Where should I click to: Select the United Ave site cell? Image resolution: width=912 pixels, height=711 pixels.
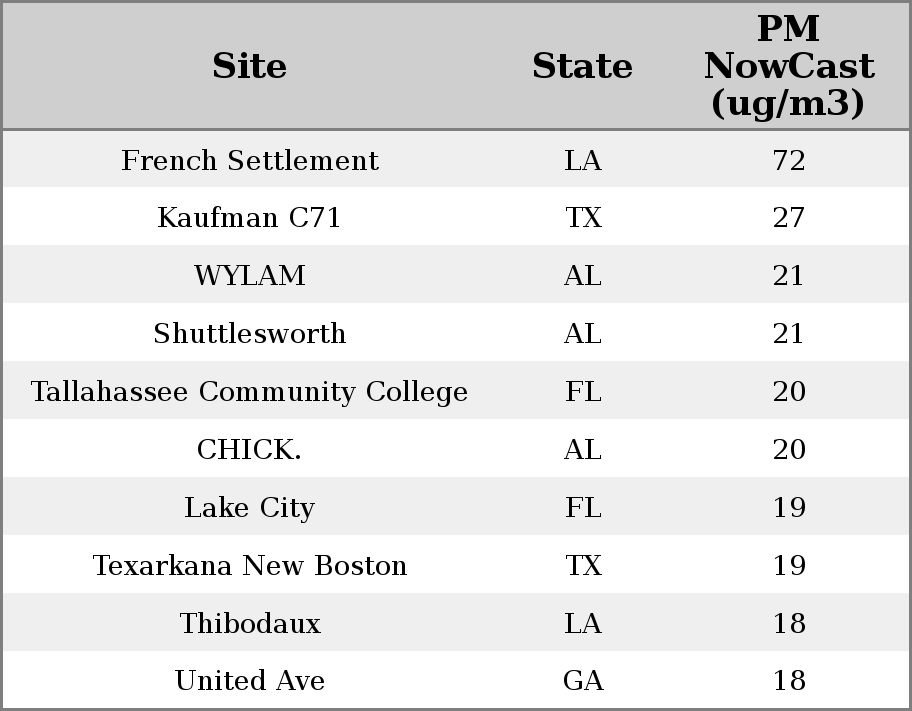pos(250,681)
